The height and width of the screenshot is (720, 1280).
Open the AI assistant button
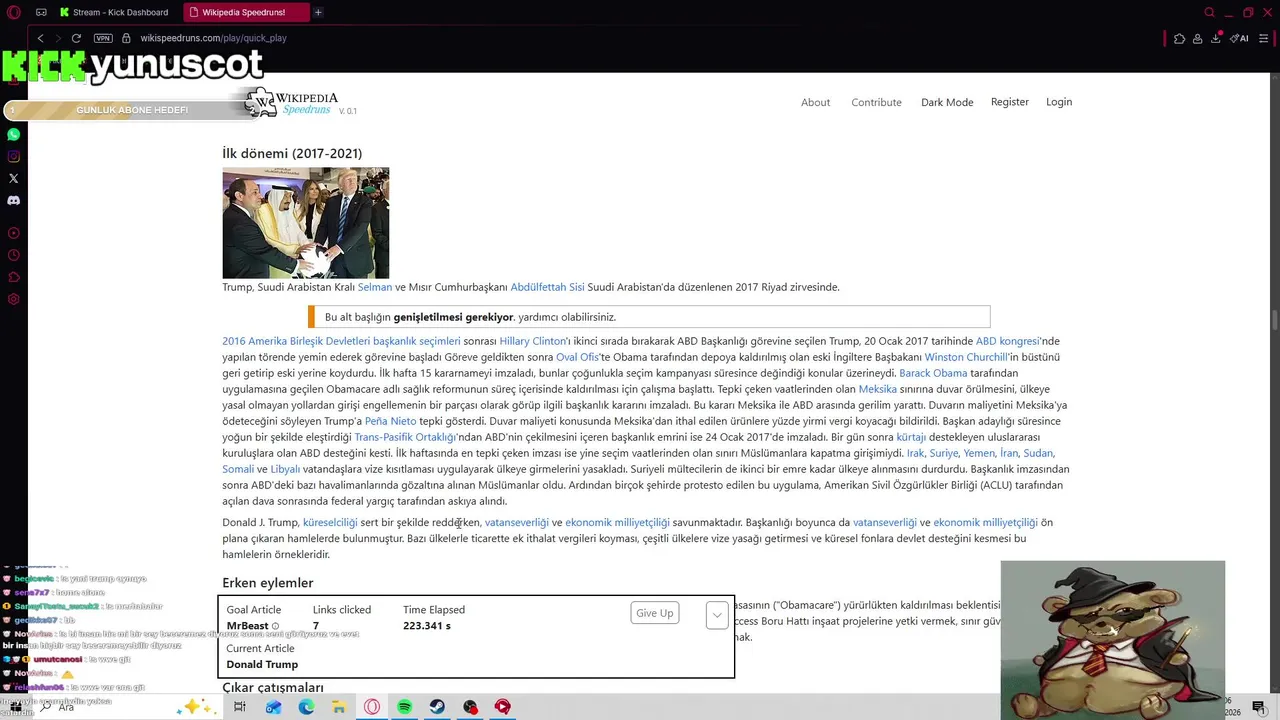click(x=1239, y=38)
